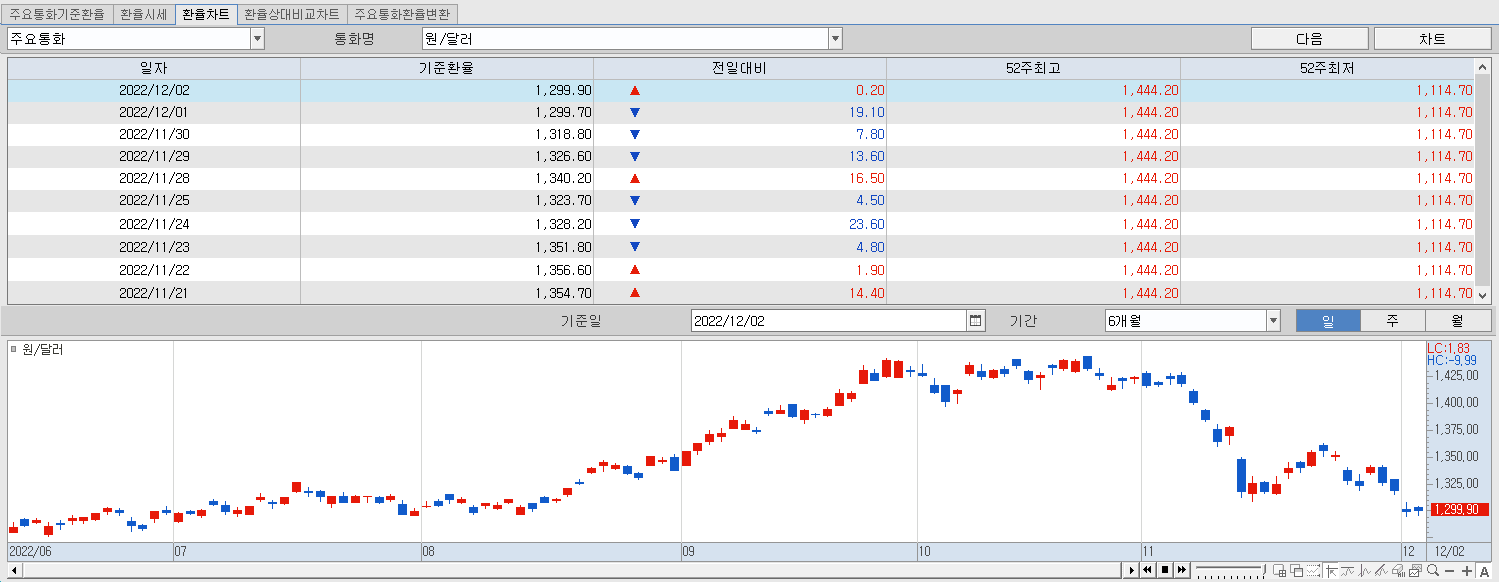Click the 기준일 date field 2022/12/02

pyautogui.click(x=829, y=320)
